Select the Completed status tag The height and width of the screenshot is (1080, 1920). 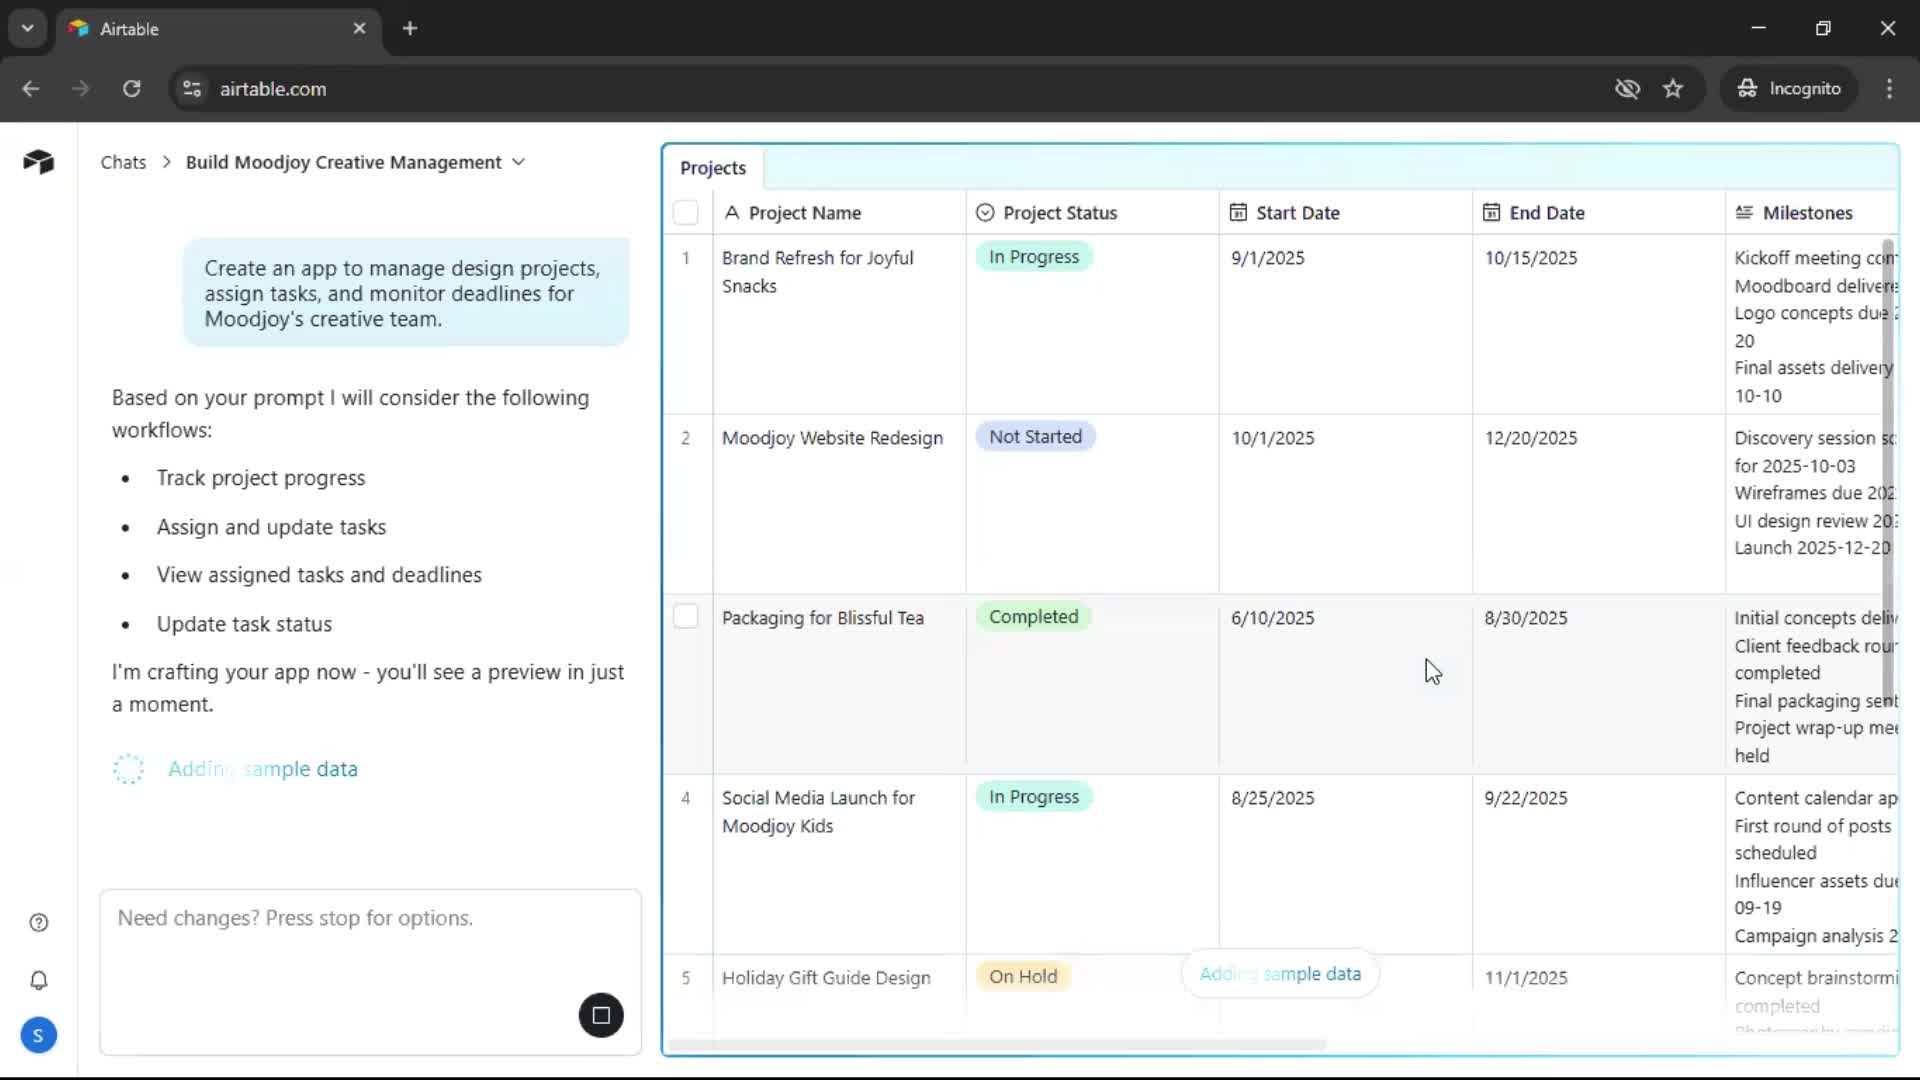1033,617
